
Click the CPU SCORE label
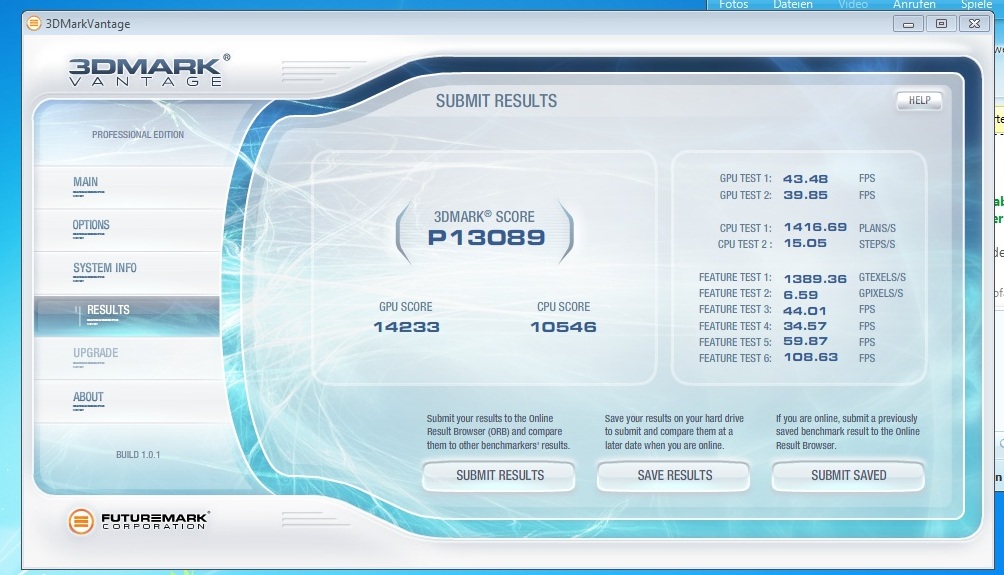[563, 307]
